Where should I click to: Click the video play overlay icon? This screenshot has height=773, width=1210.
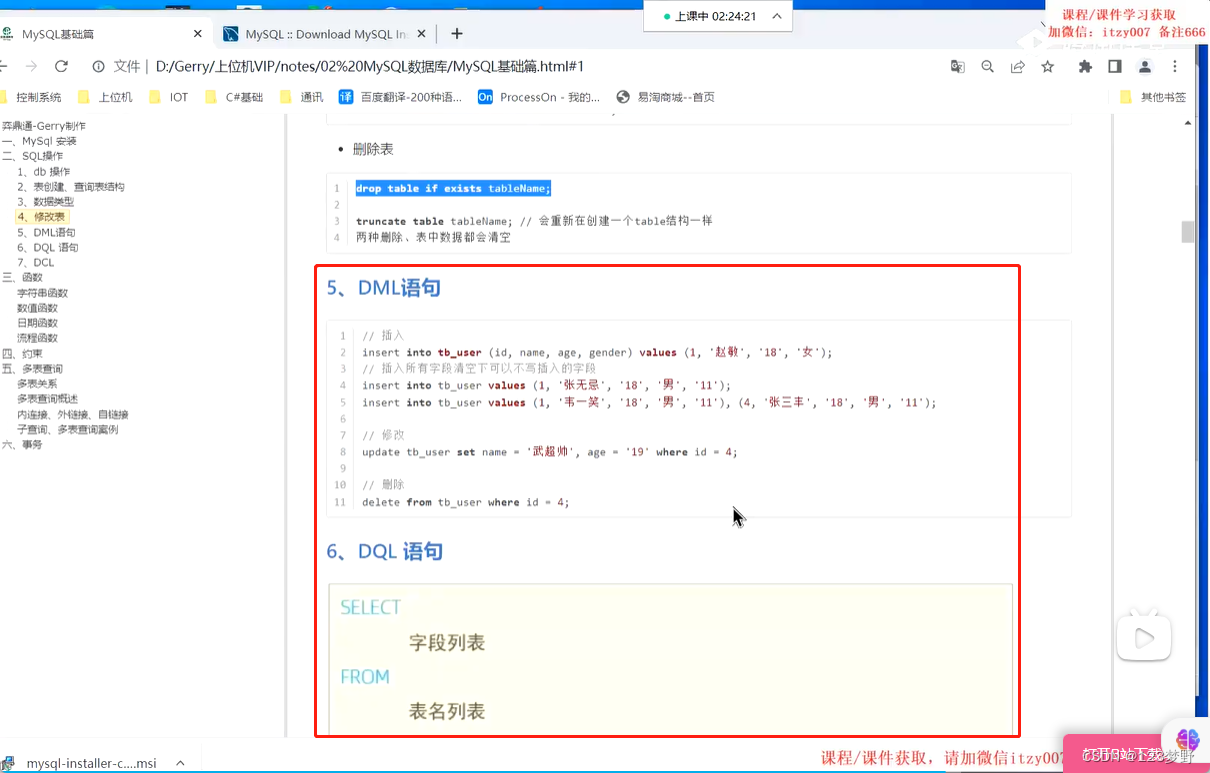[x=1144, y=635]
